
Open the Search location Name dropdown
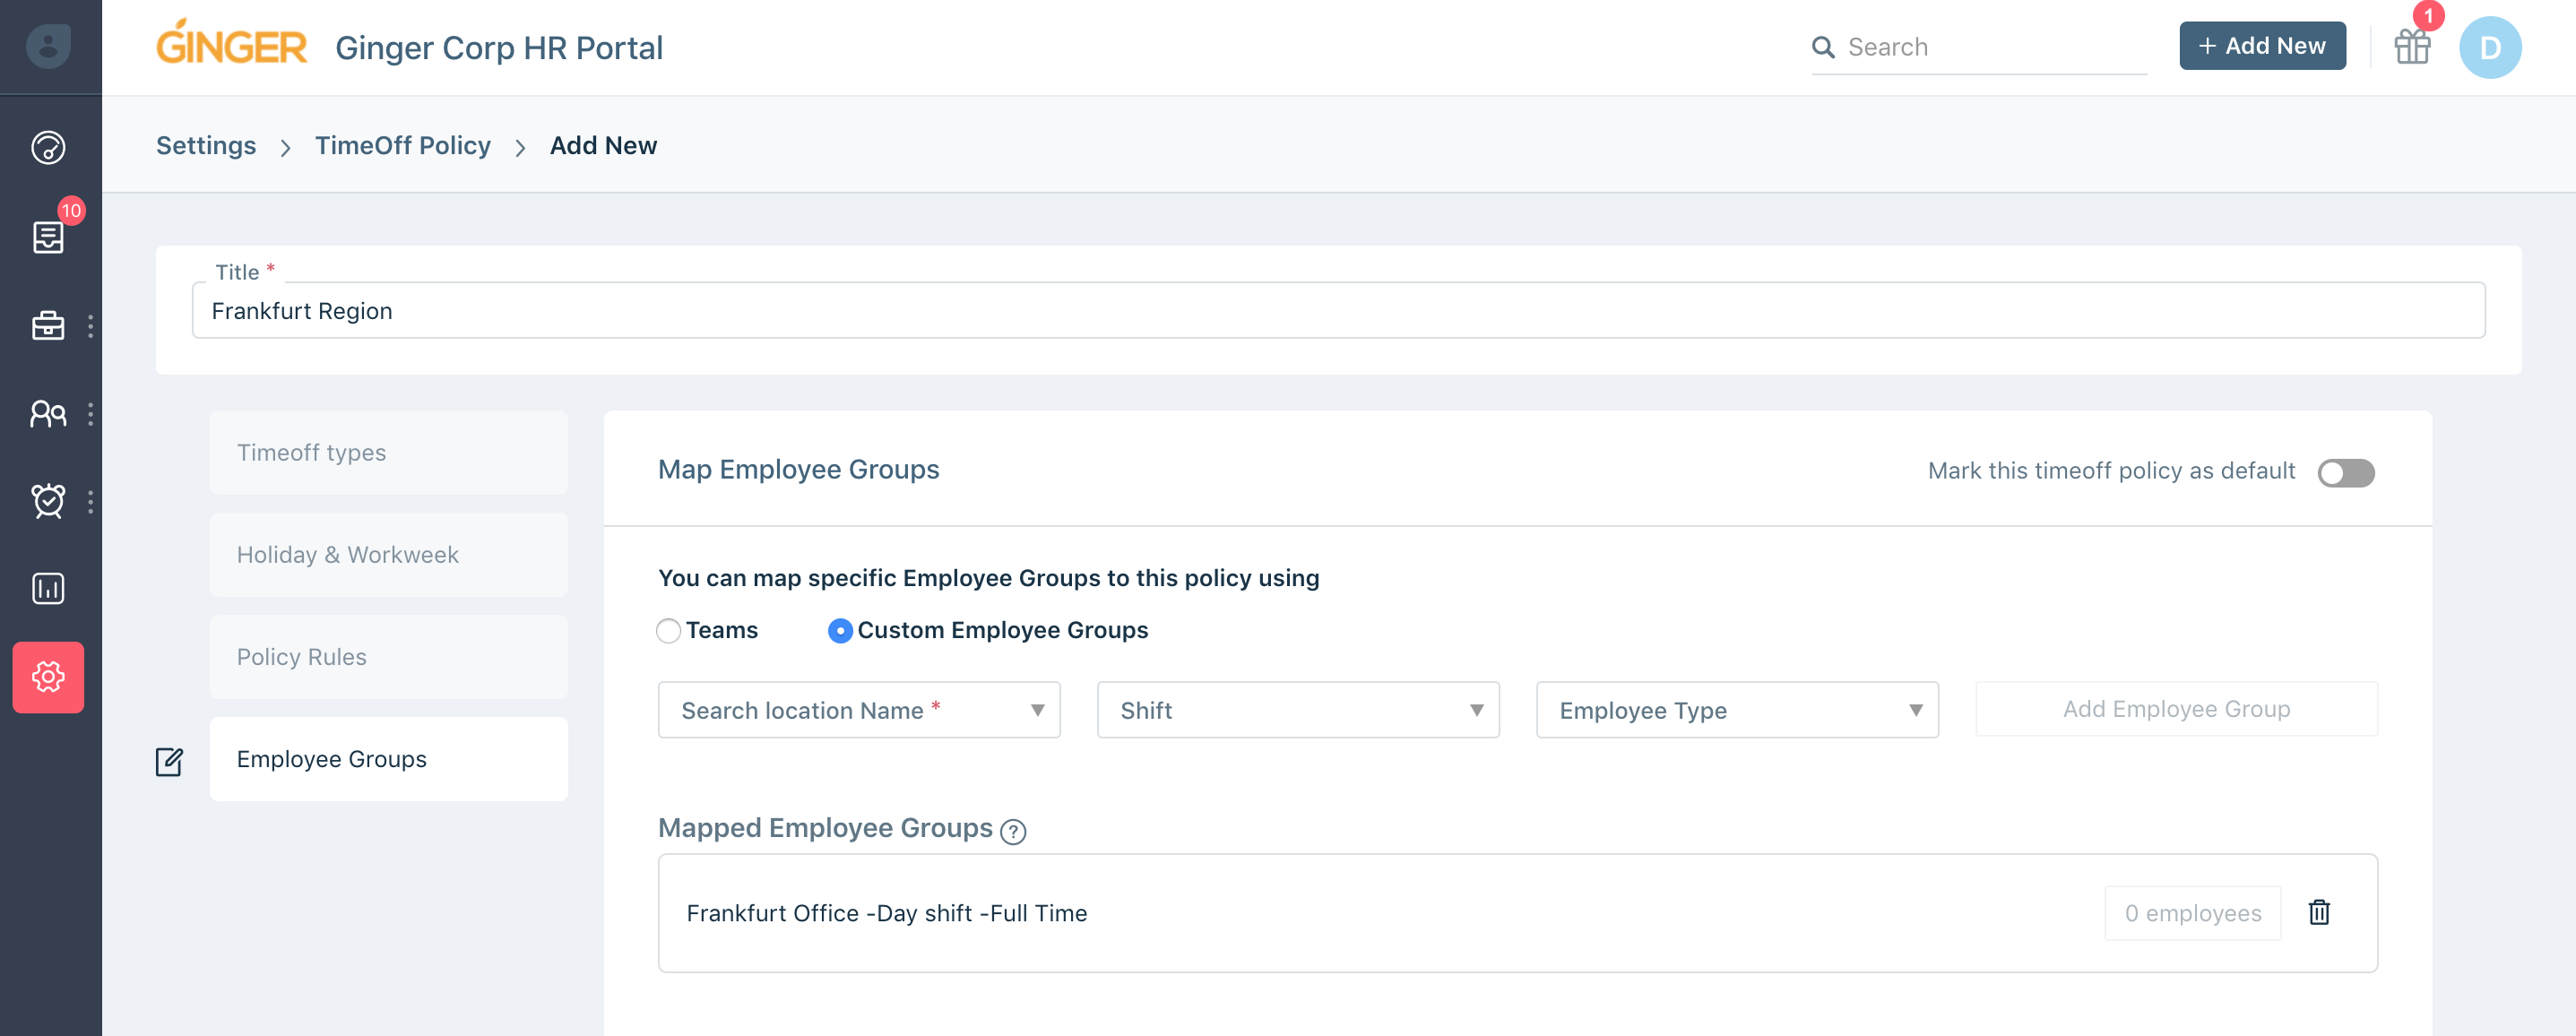(859, 709)
